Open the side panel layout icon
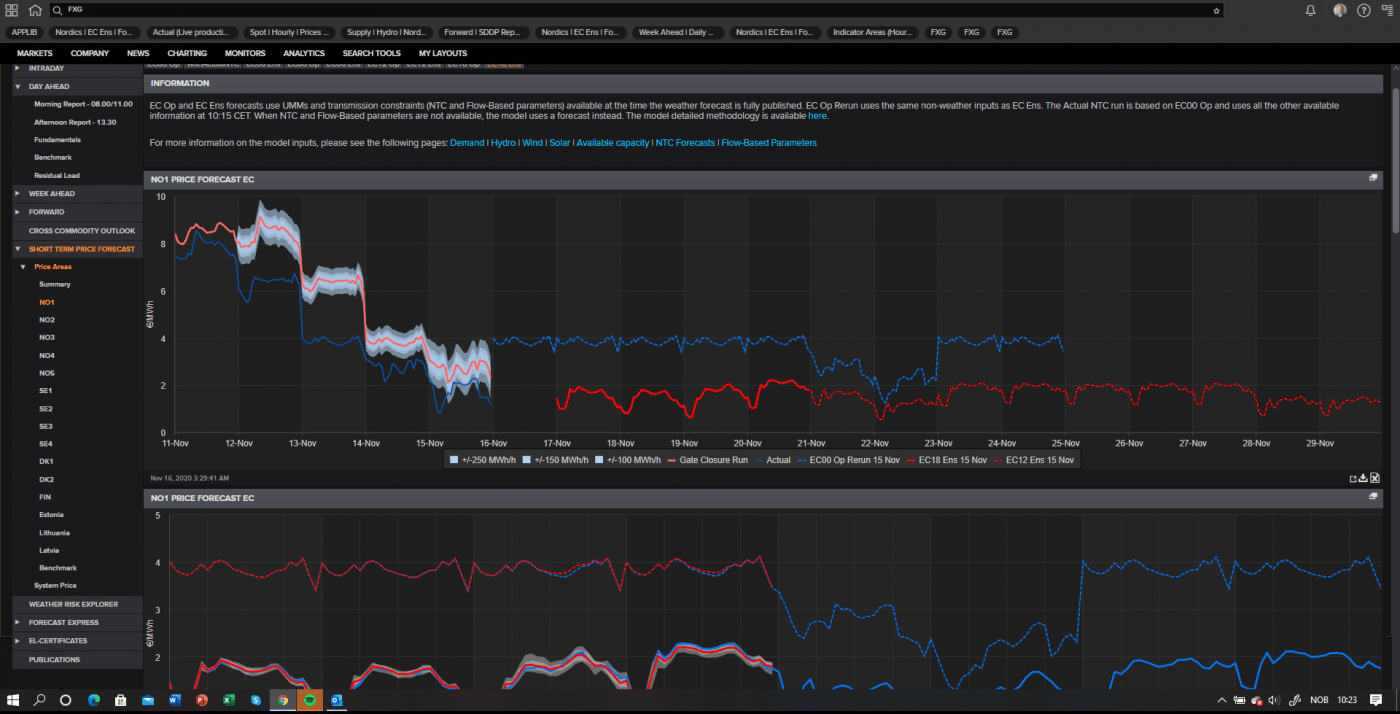The image size is (1400, 714). click(1387, 10)
